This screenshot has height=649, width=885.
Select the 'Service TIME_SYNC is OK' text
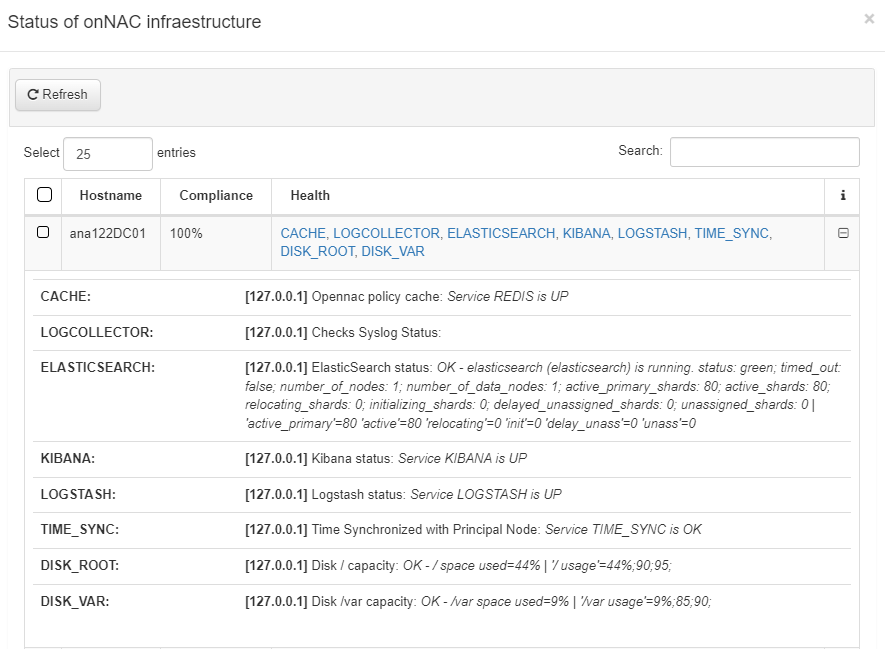623,529
